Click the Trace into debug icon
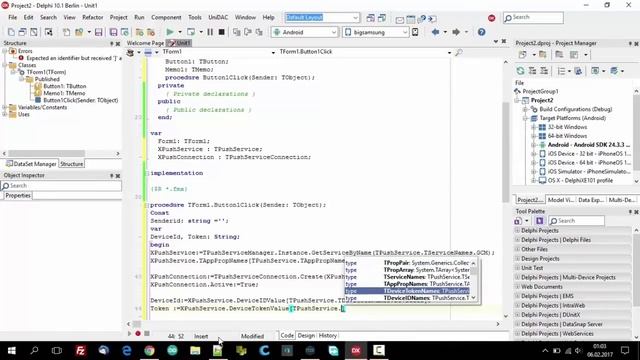Viewport: 640px width, 360px height. [236, 32]
